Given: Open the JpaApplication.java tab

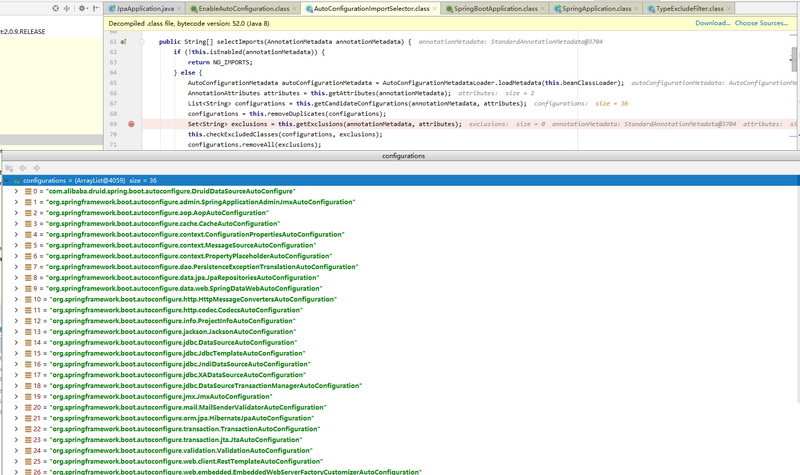Looking at the screenshot, I should (x=145, y=9).
